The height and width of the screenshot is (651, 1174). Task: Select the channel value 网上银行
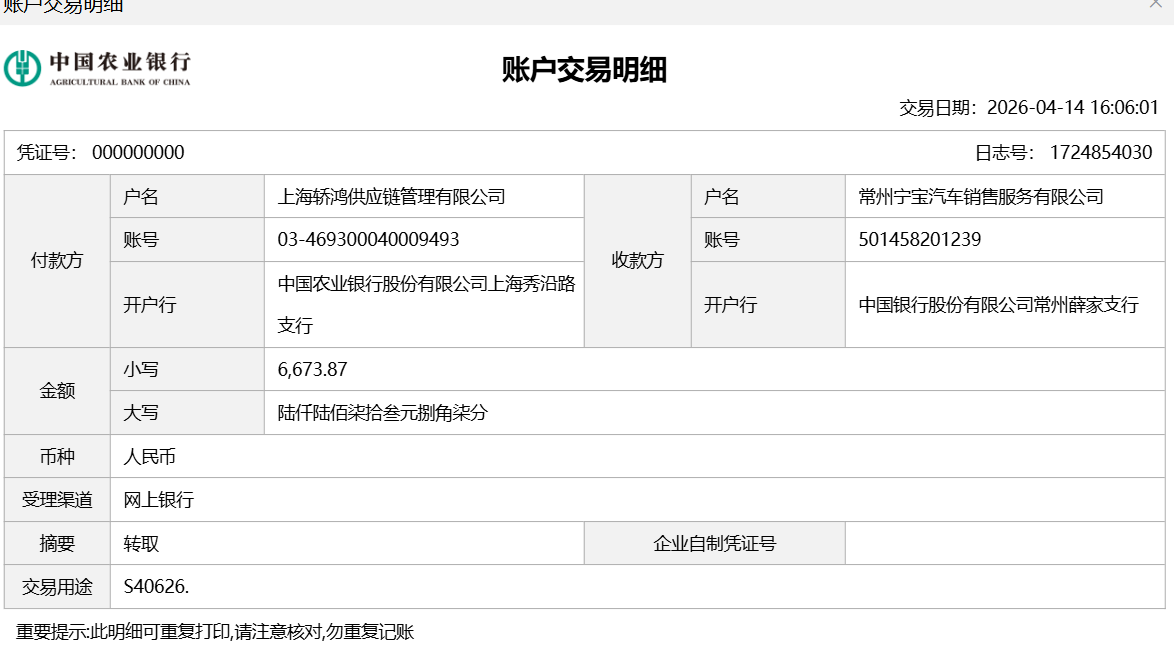pyautogui.click(x=158, y=500)
